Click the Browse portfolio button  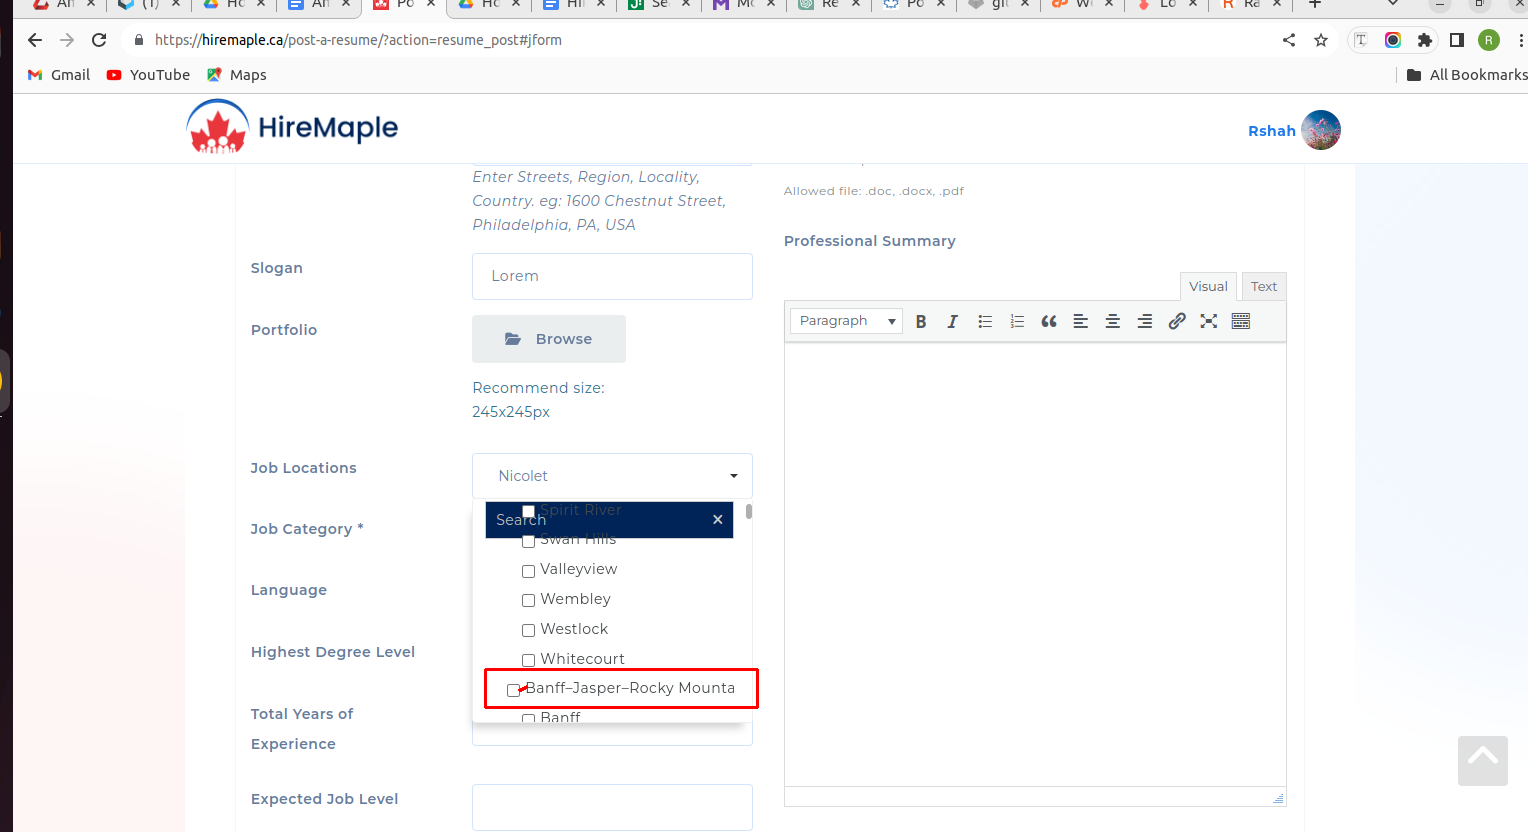point(549,339)
